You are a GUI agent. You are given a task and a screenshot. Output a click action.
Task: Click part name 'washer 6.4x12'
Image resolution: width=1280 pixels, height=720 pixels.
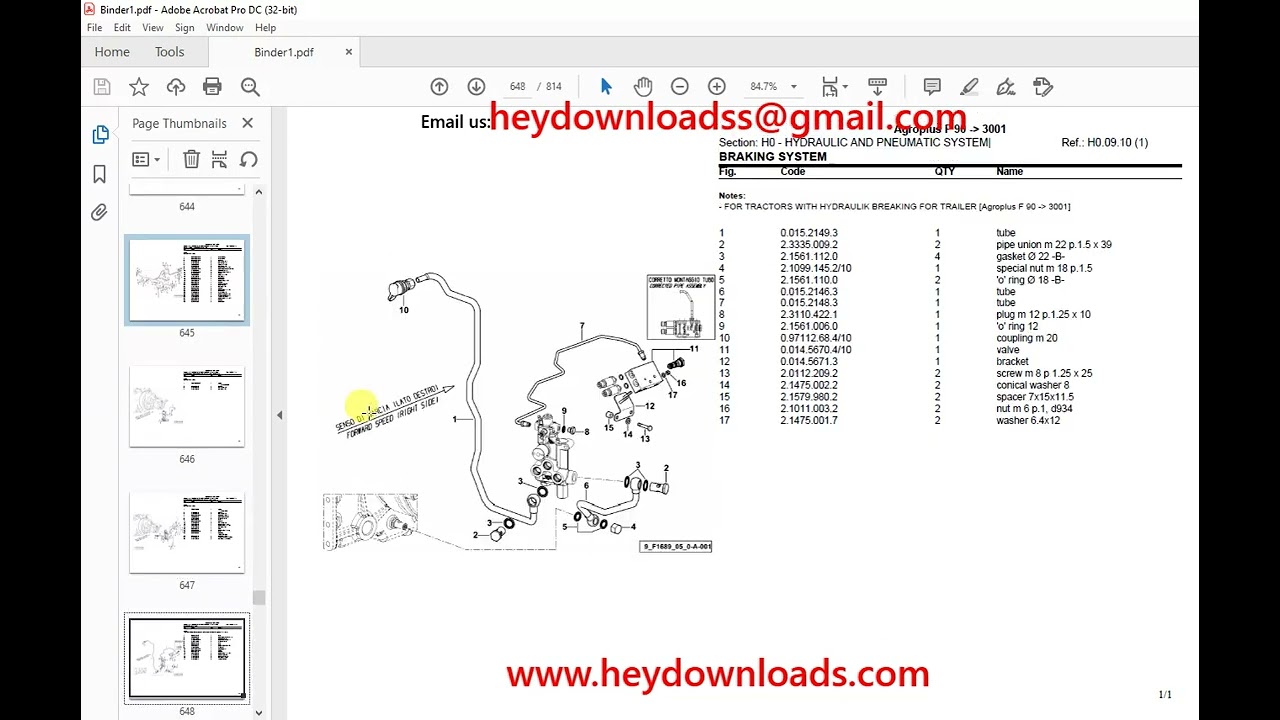(1028, 421)
